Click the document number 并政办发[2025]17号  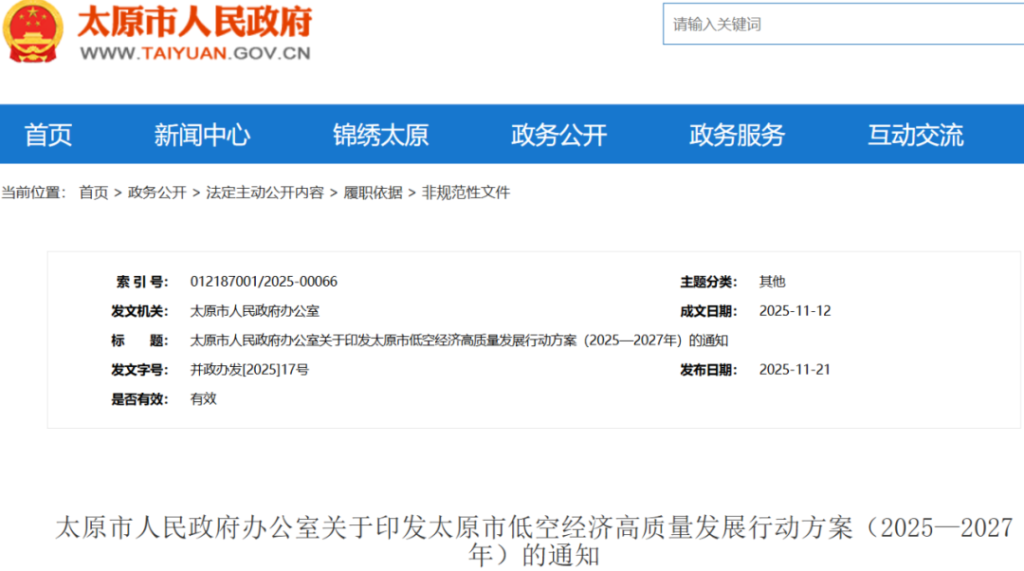(x=249, y=370)
